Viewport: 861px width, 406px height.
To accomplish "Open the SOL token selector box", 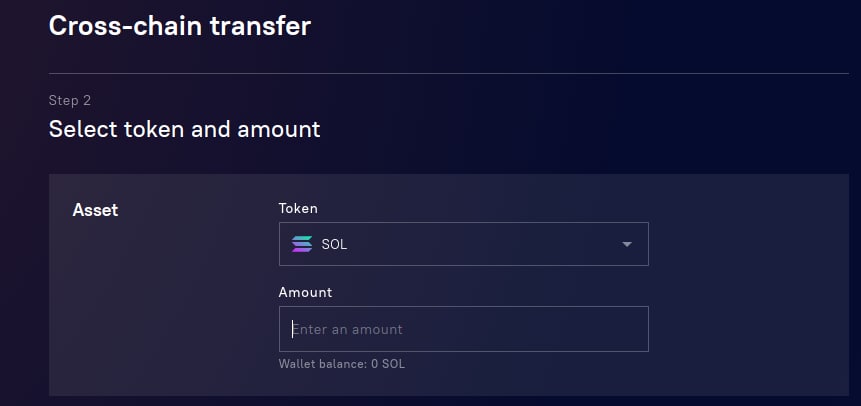I will (x=463, y=244).
